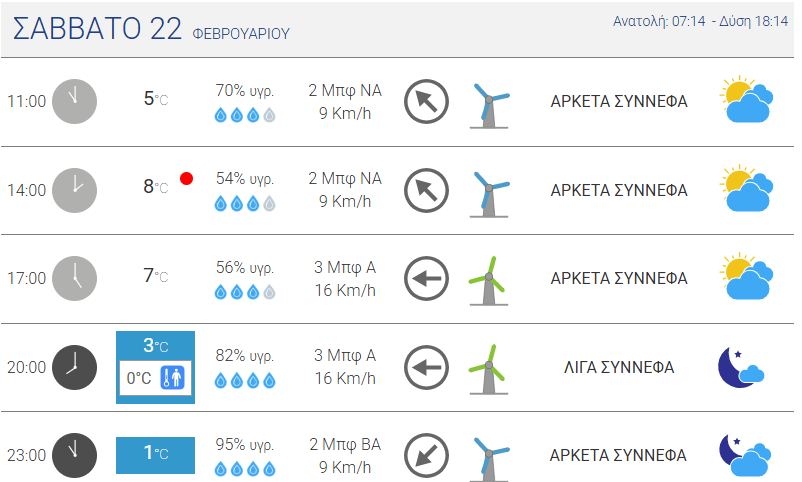Click the ΣΑΒΒΑΤΟ 22 date heading
The height and width of the screenshot is (482, 802).
click(x=97, y=28)
